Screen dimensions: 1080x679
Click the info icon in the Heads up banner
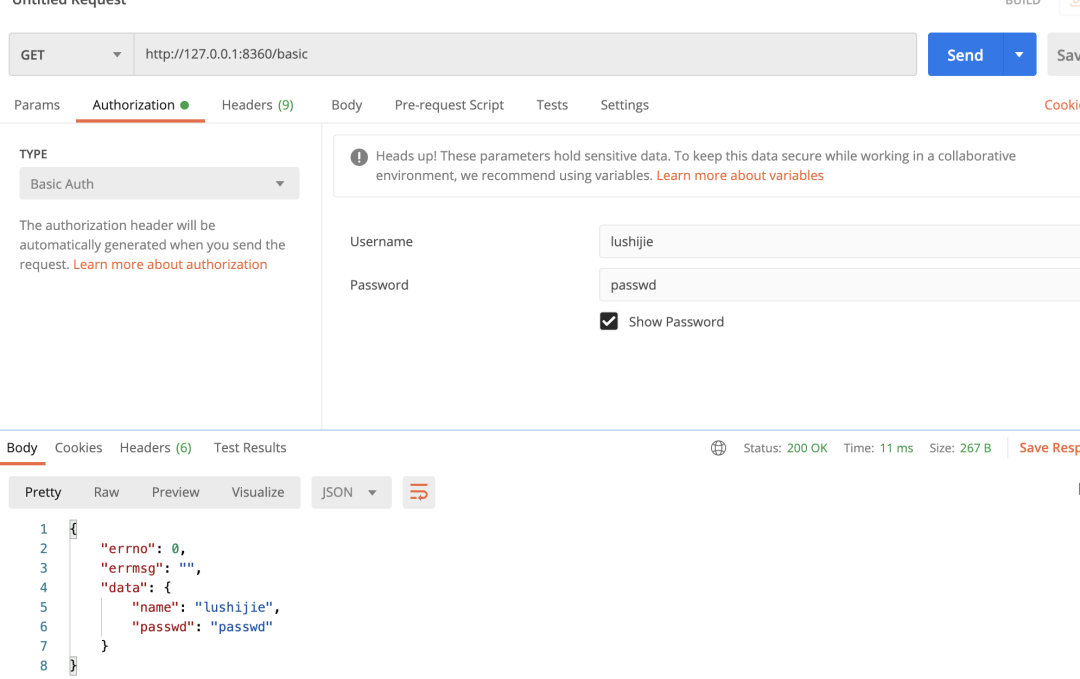358,157
